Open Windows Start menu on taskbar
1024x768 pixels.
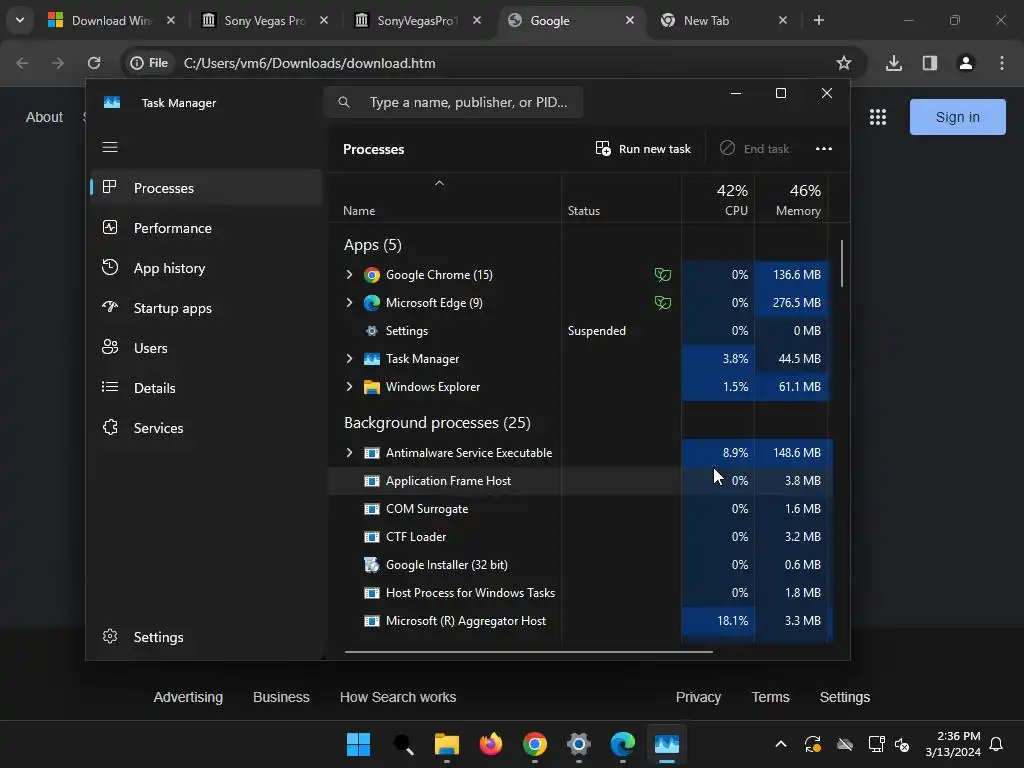358,744
